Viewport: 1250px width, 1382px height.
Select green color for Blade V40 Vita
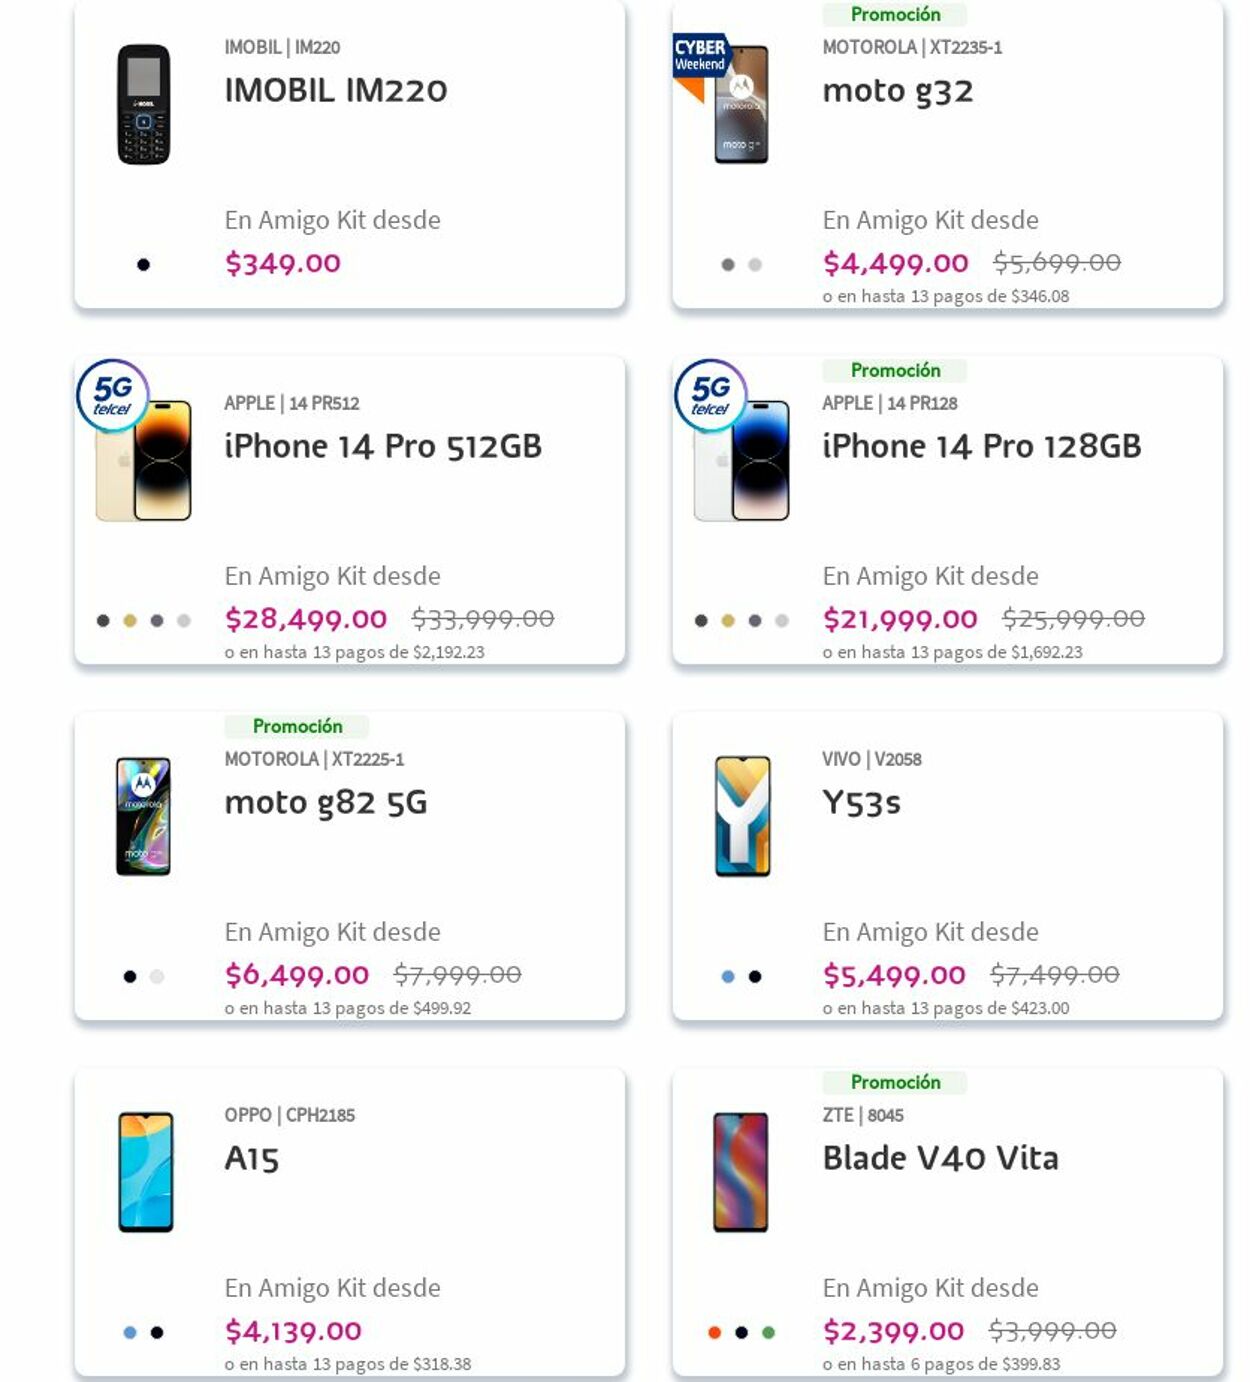coord(769,1333)
